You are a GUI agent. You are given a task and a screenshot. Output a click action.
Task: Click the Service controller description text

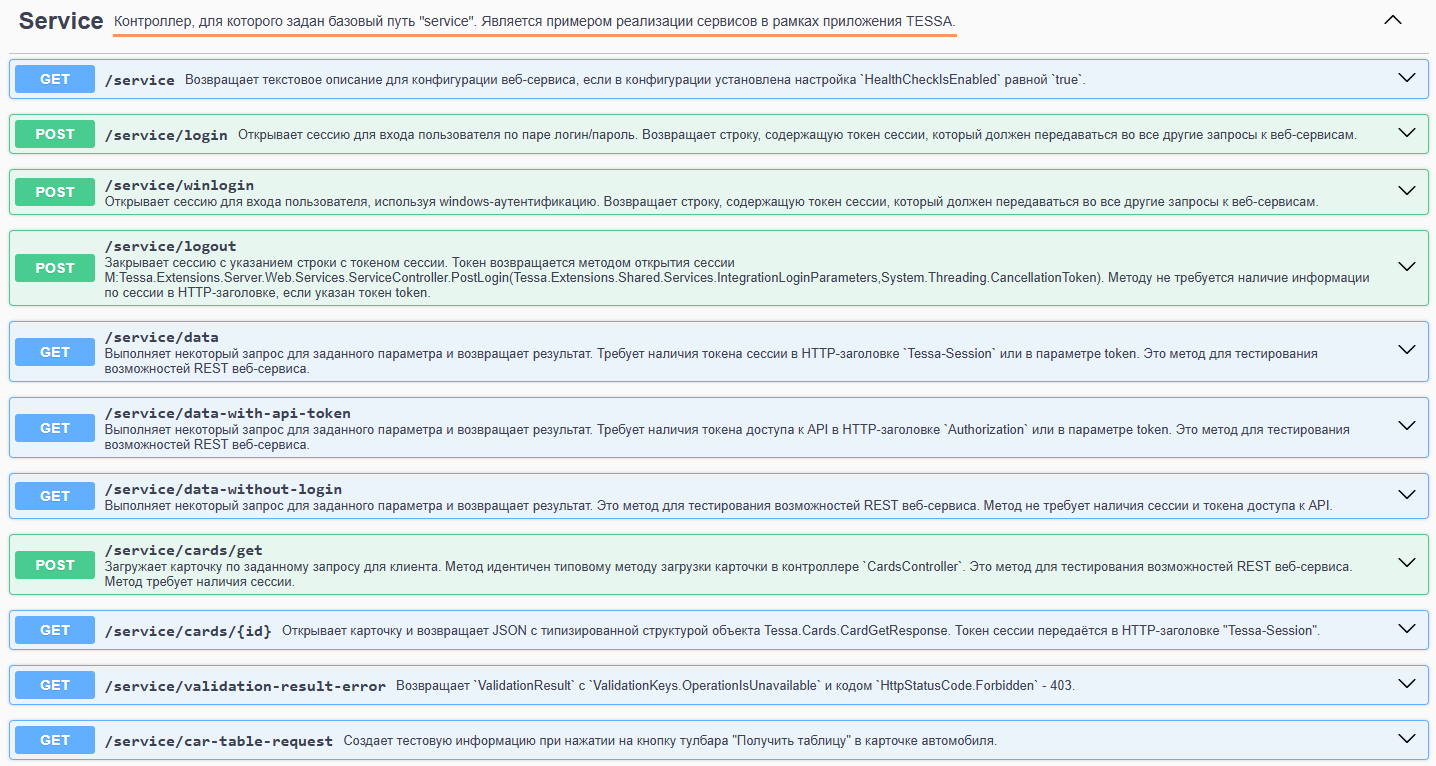[x=534, y=21]
